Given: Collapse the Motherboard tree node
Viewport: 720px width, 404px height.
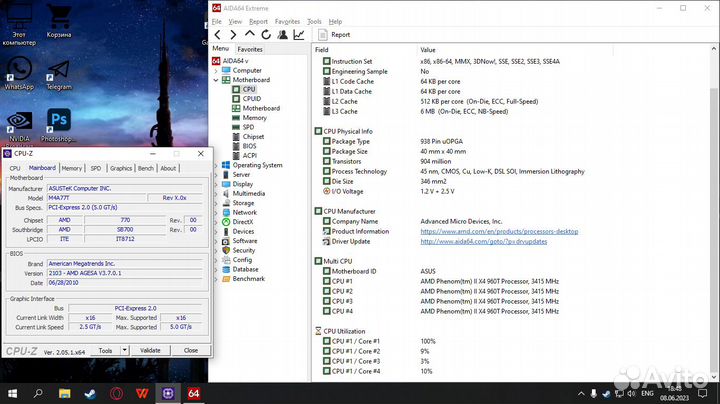Looking at the screenshot, I should [x=216, y=80].
